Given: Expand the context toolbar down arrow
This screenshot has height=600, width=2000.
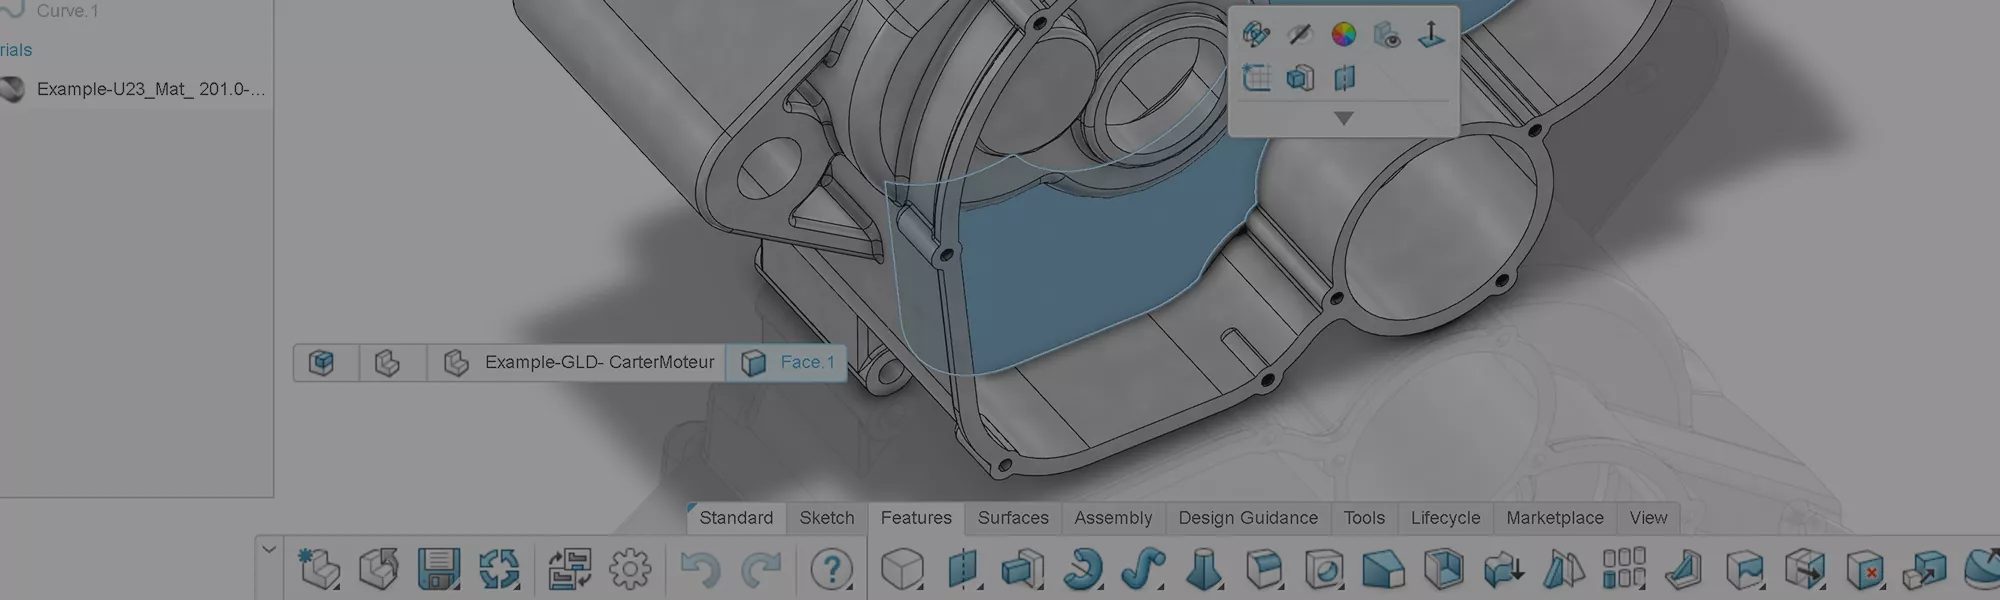Looking at the screenshot, I should pos(1344,118).
